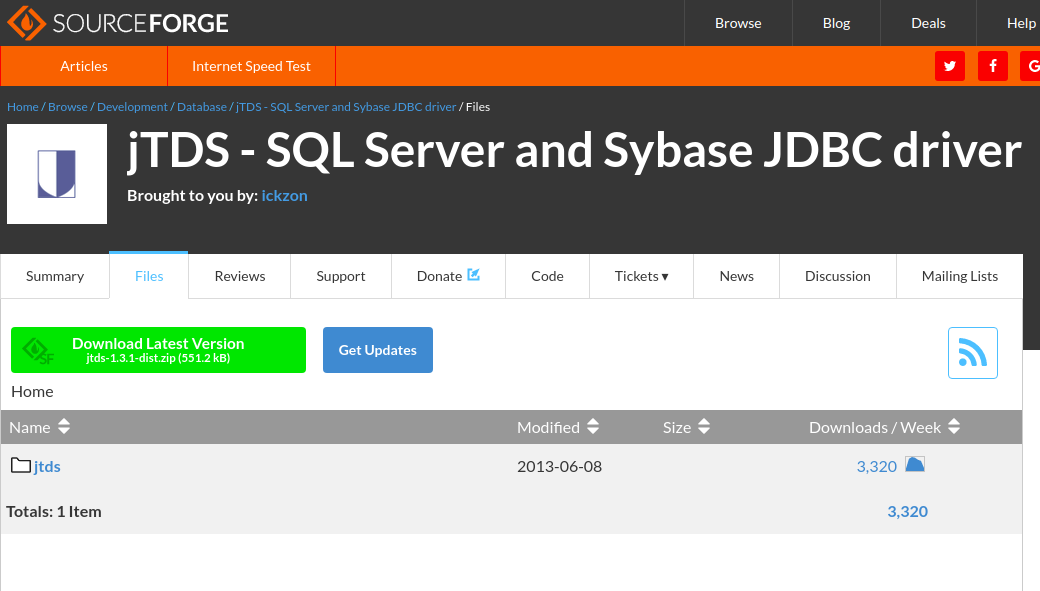The image size is (1040, 591).
Task: Click the Google share icon
Action: [x=1031, y=66]
